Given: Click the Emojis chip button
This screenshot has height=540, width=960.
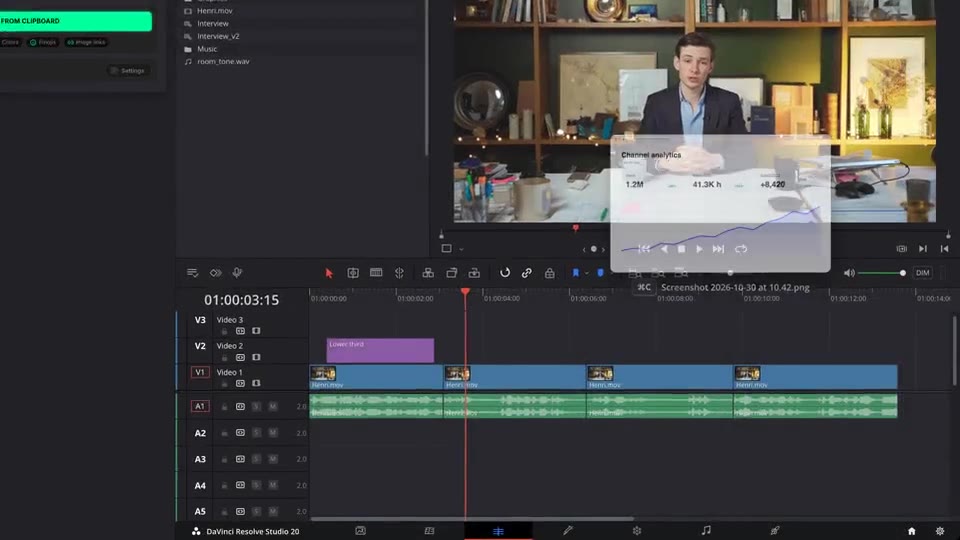Looking at the screenshot, I should (43, 42).
